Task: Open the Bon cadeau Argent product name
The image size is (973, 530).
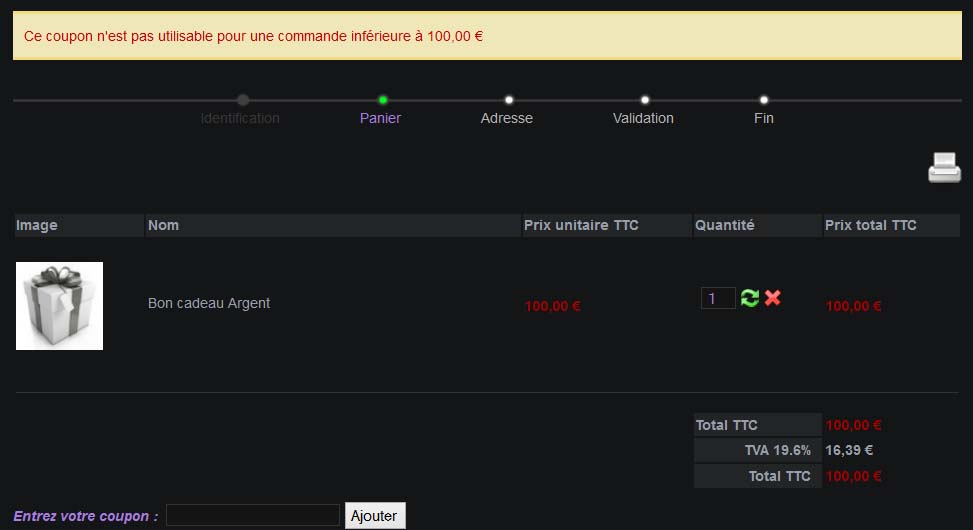Action: (209, 303)
